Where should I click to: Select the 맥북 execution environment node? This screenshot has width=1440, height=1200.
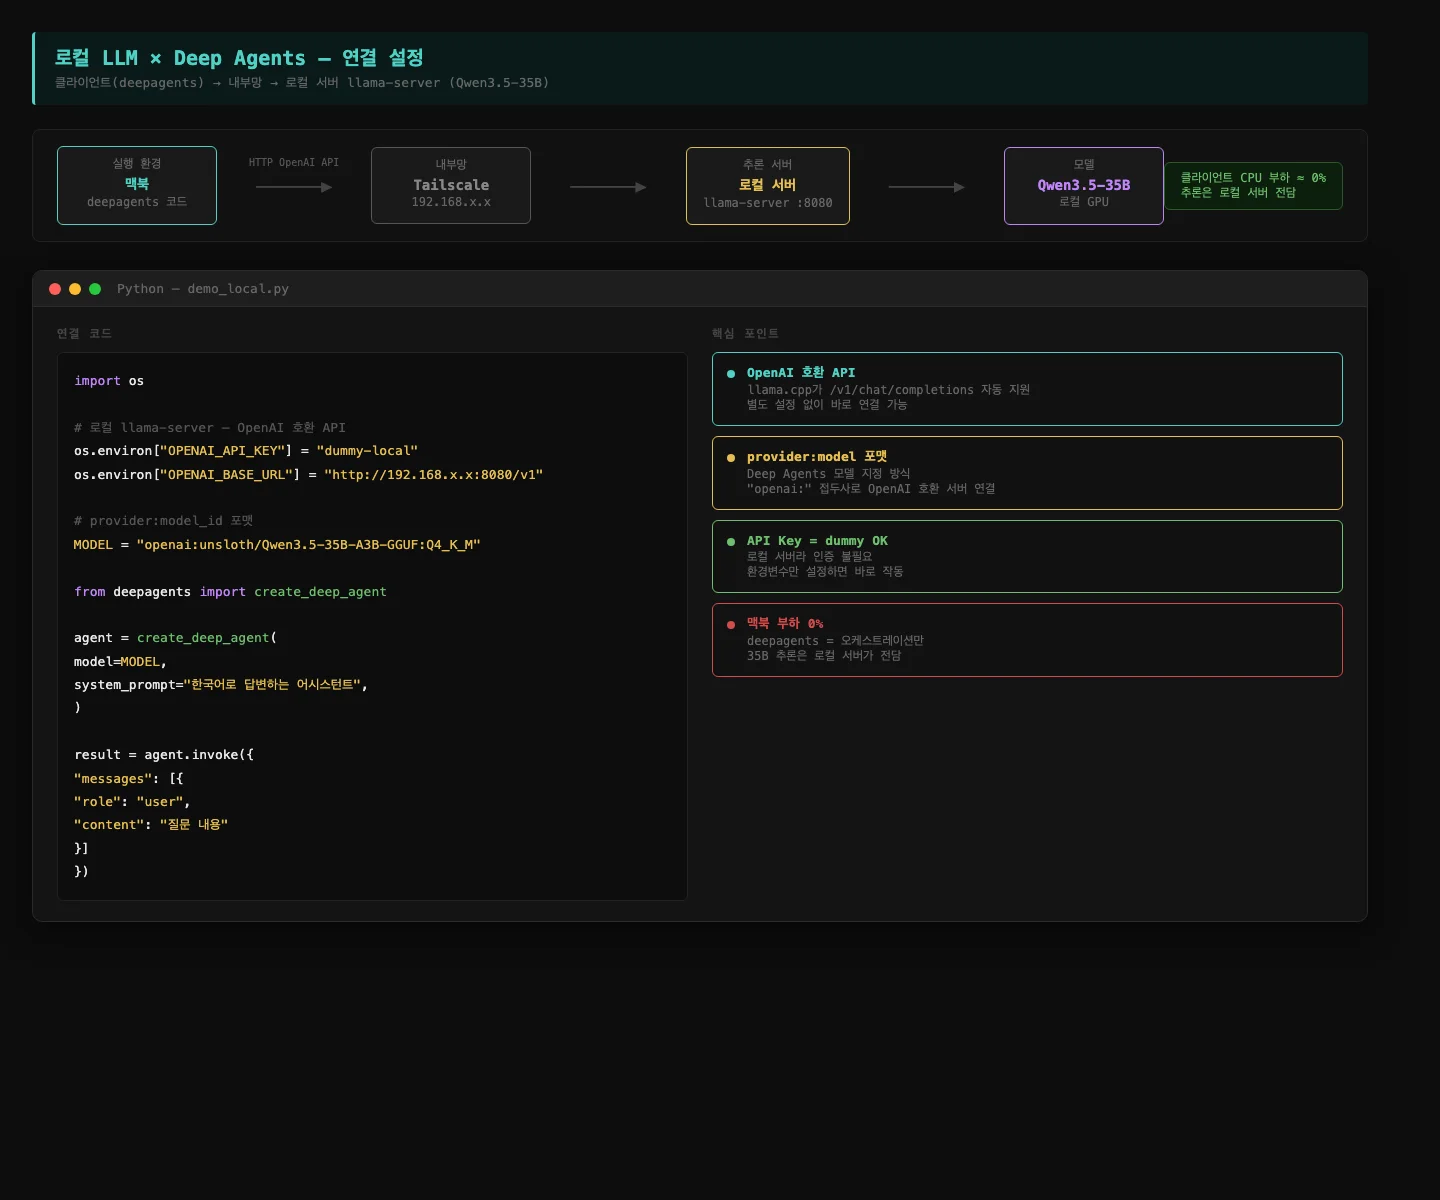point(137,185)
